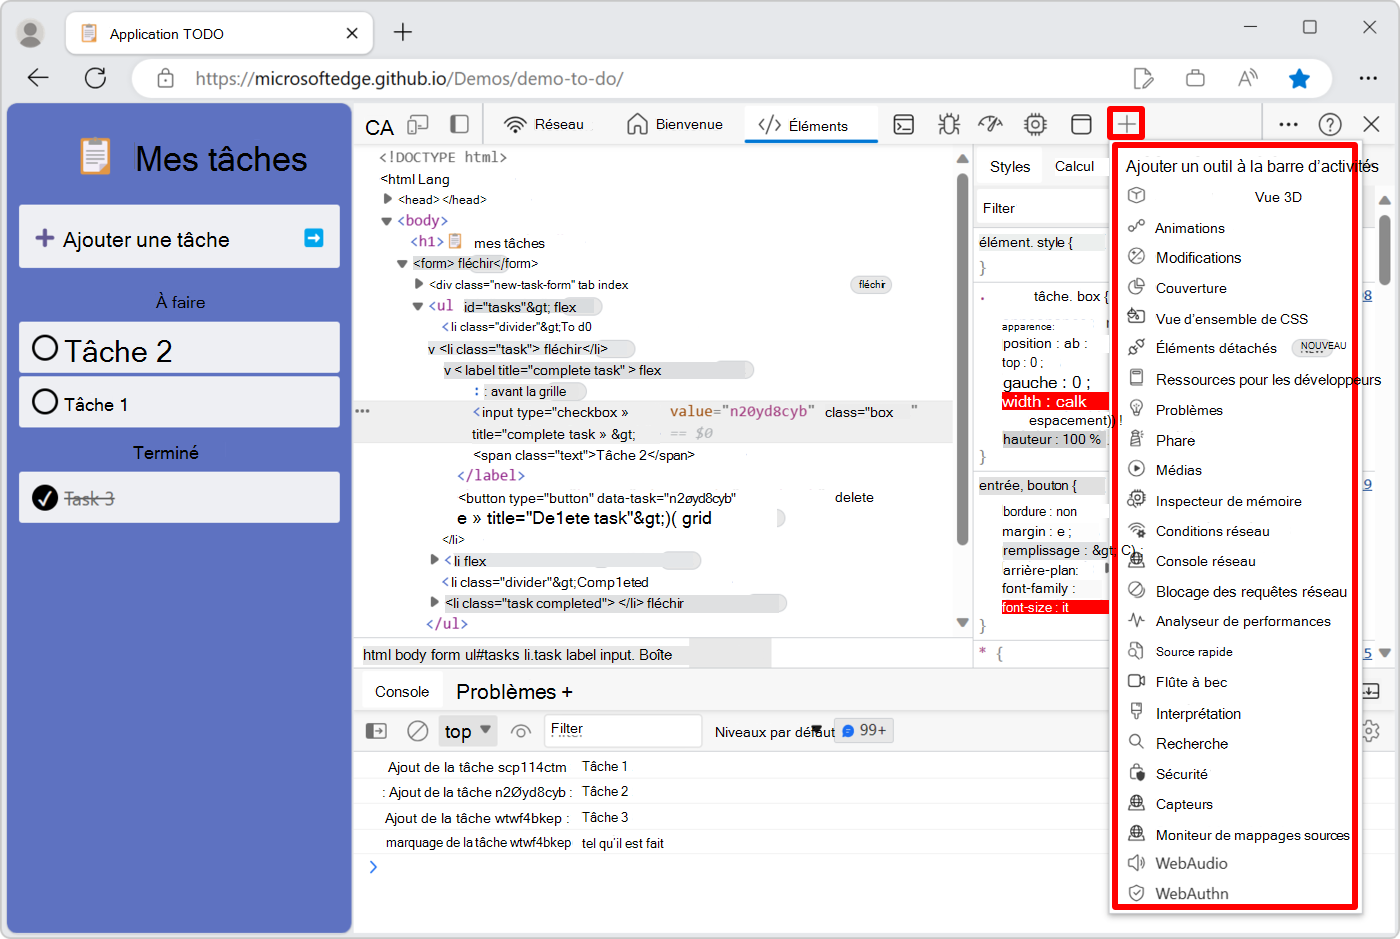Viewport: 1400px width, 939px height.
Task: Expand the head node in the Elements tree
Action: click(388, 199)
